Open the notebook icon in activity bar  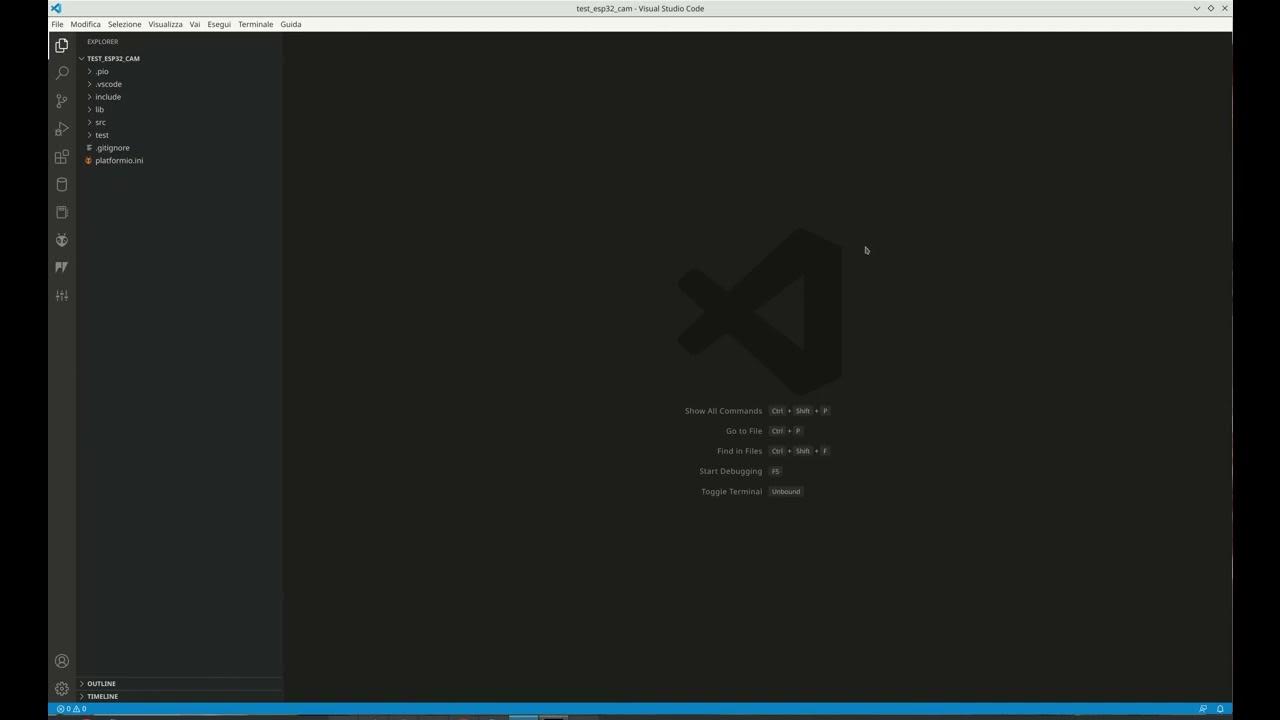[x=61, y=212]
